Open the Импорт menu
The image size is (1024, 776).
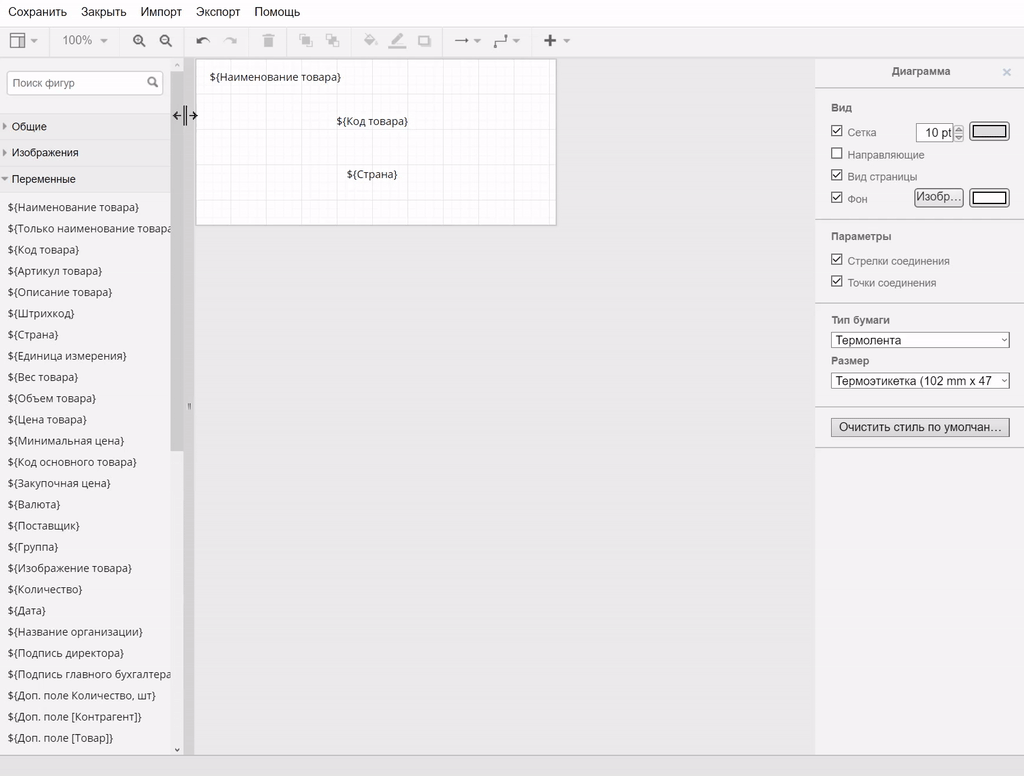[x=161, y=12]
